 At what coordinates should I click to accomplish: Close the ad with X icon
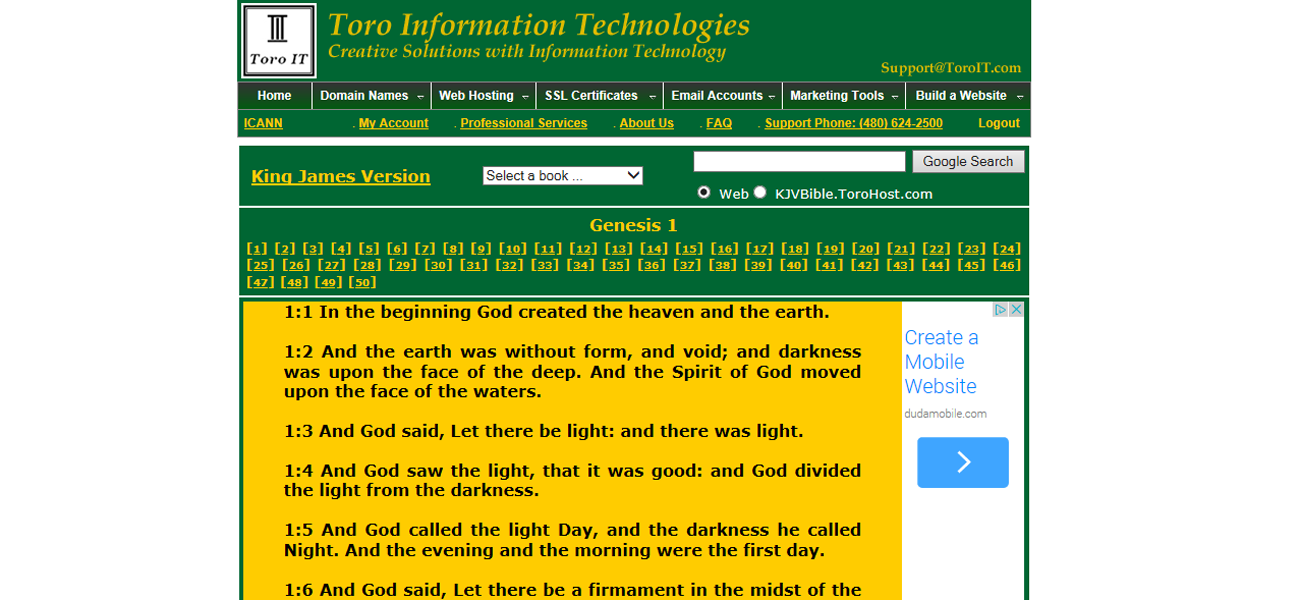pos(1016,310)
